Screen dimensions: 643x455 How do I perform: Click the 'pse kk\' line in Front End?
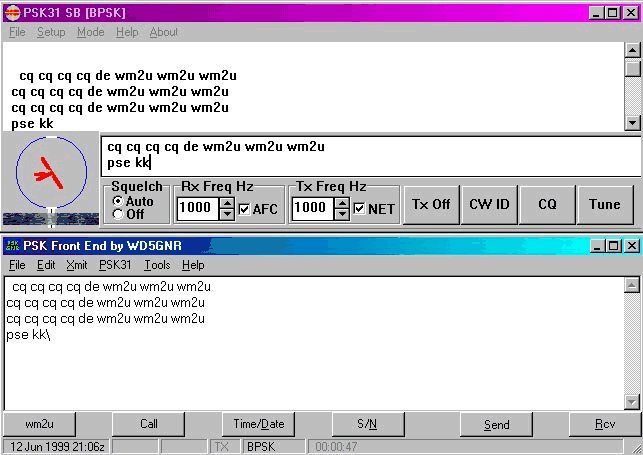[x=28, y=335]
